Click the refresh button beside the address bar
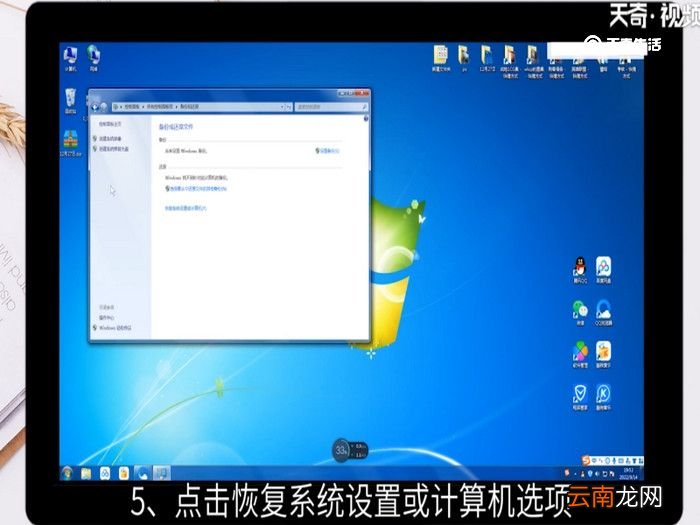This screenshot has width=700, height=525. point(289,107)
